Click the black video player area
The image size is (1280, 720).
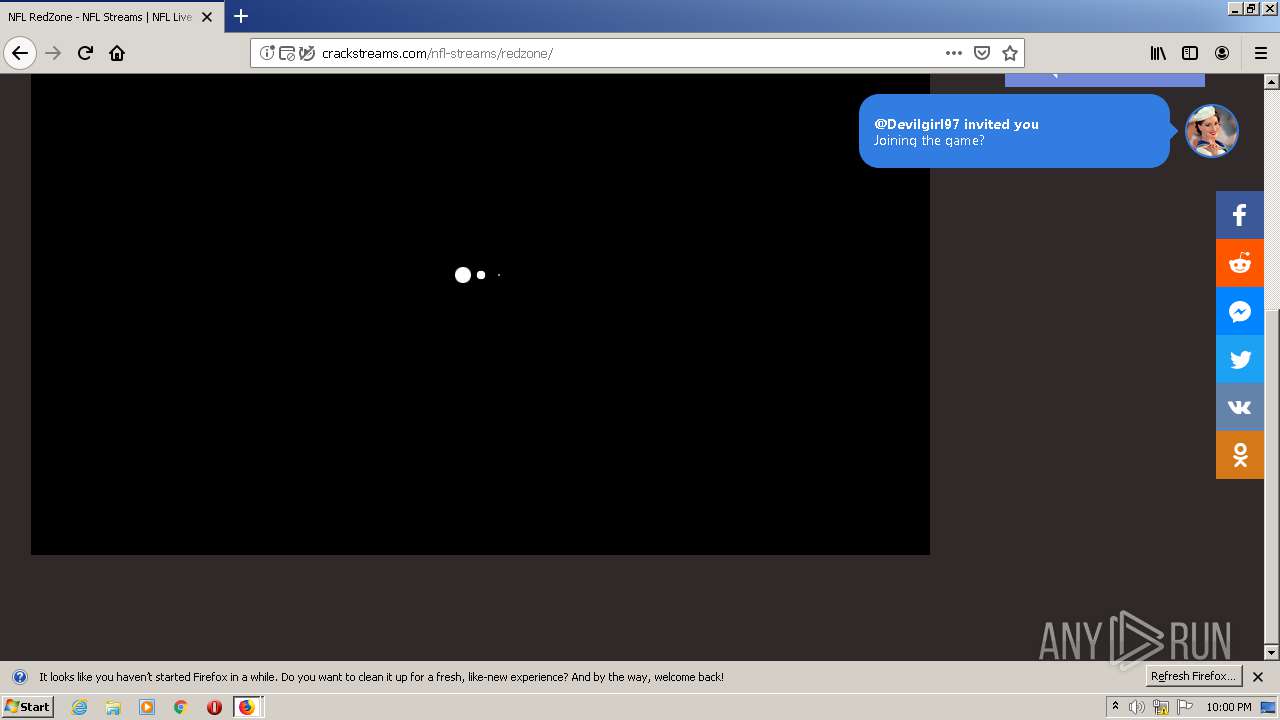(480, 314)
